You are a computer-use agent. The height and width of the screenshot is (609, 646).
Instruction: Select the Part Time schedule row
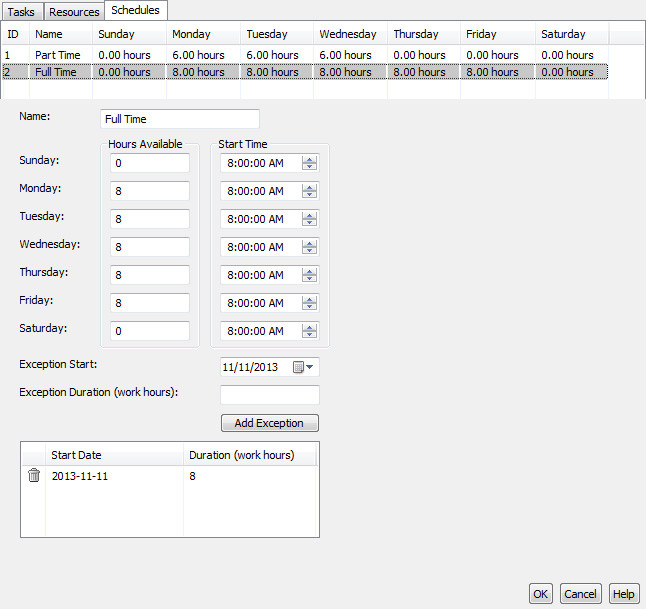[305, 55]
